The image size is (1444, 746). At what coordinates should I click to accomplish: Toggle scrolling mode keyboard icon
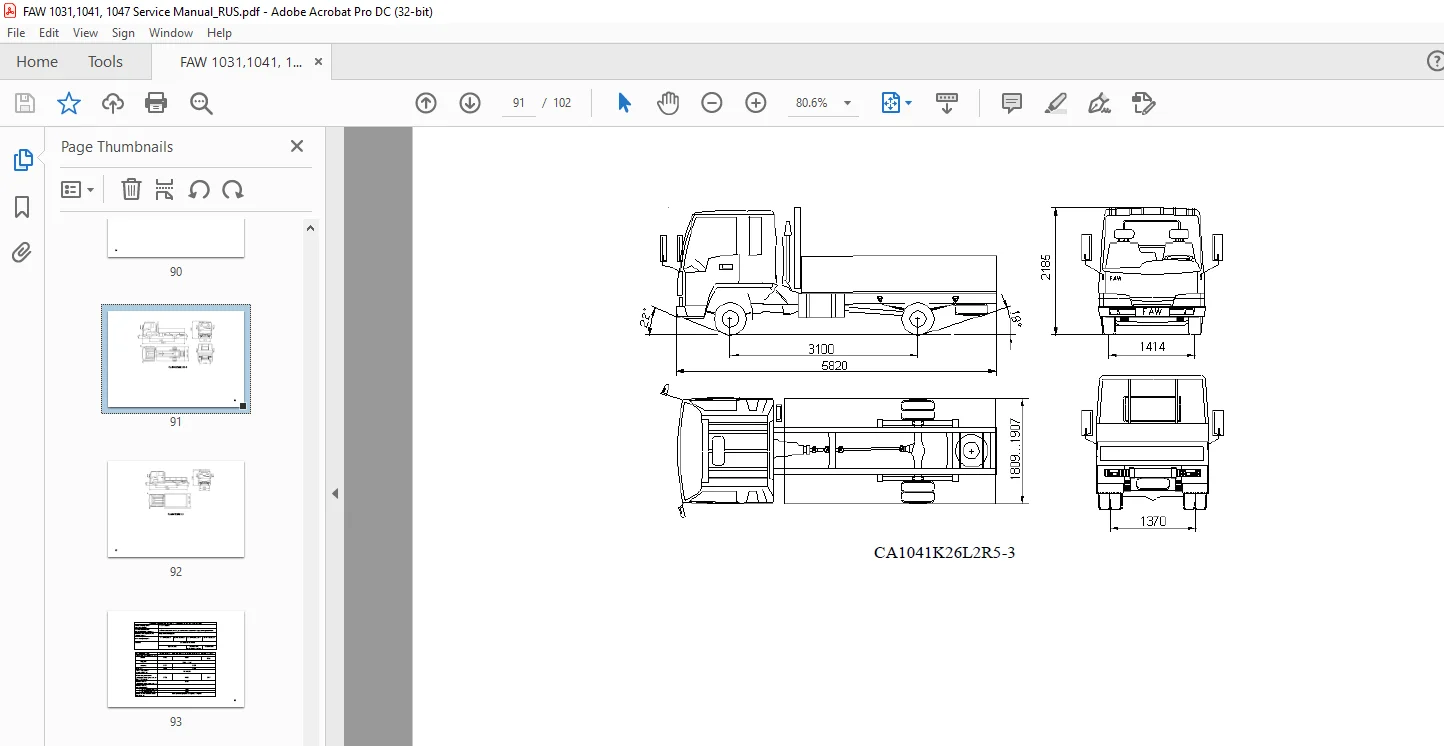coord(946,103)
